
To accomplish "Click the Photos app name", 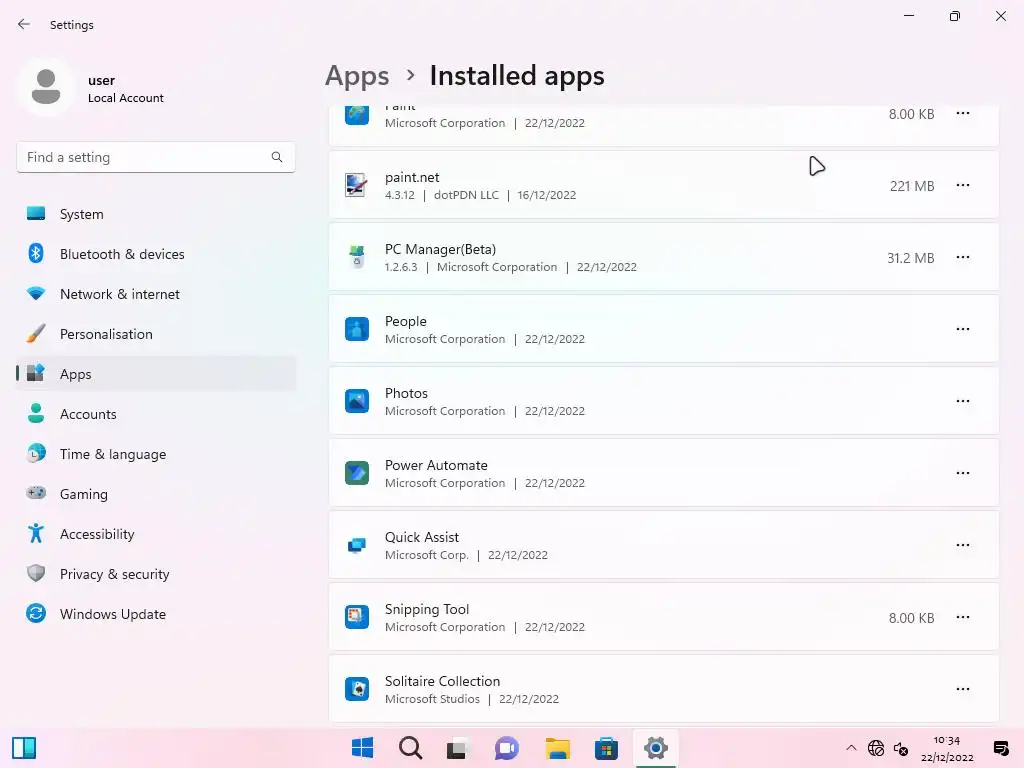I will [406, 393].
